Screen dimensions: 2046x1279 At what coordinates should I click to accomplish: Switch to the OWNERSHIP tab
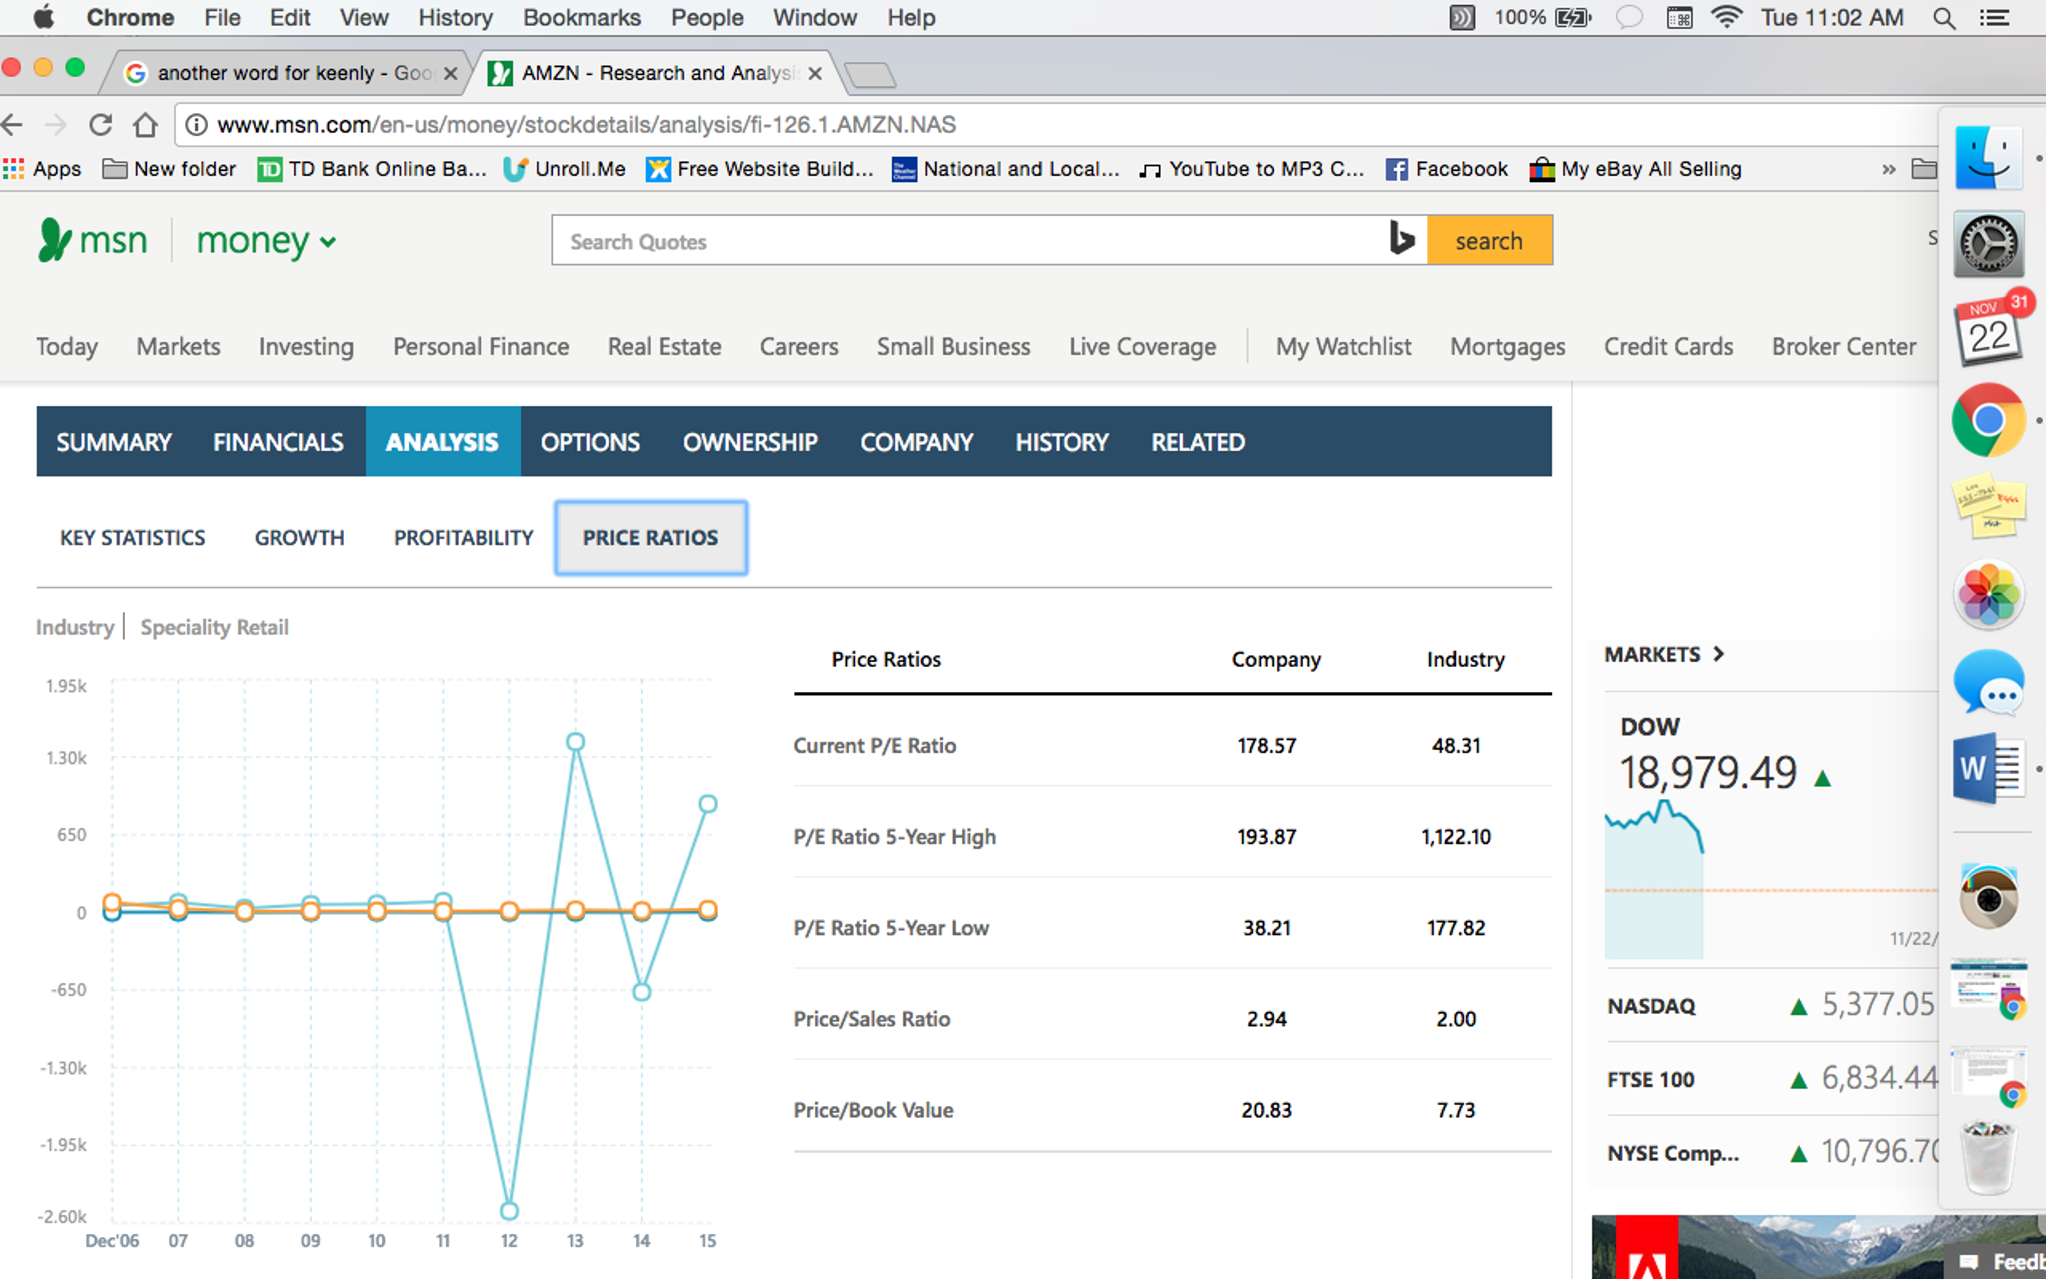coord(750,442)
